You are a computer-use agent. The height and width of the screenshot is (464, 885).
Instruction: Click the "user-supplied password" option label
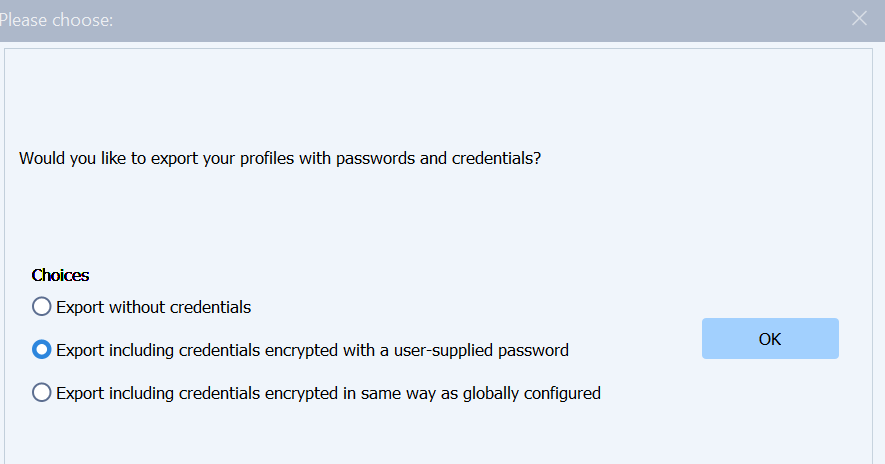point(312,350)
